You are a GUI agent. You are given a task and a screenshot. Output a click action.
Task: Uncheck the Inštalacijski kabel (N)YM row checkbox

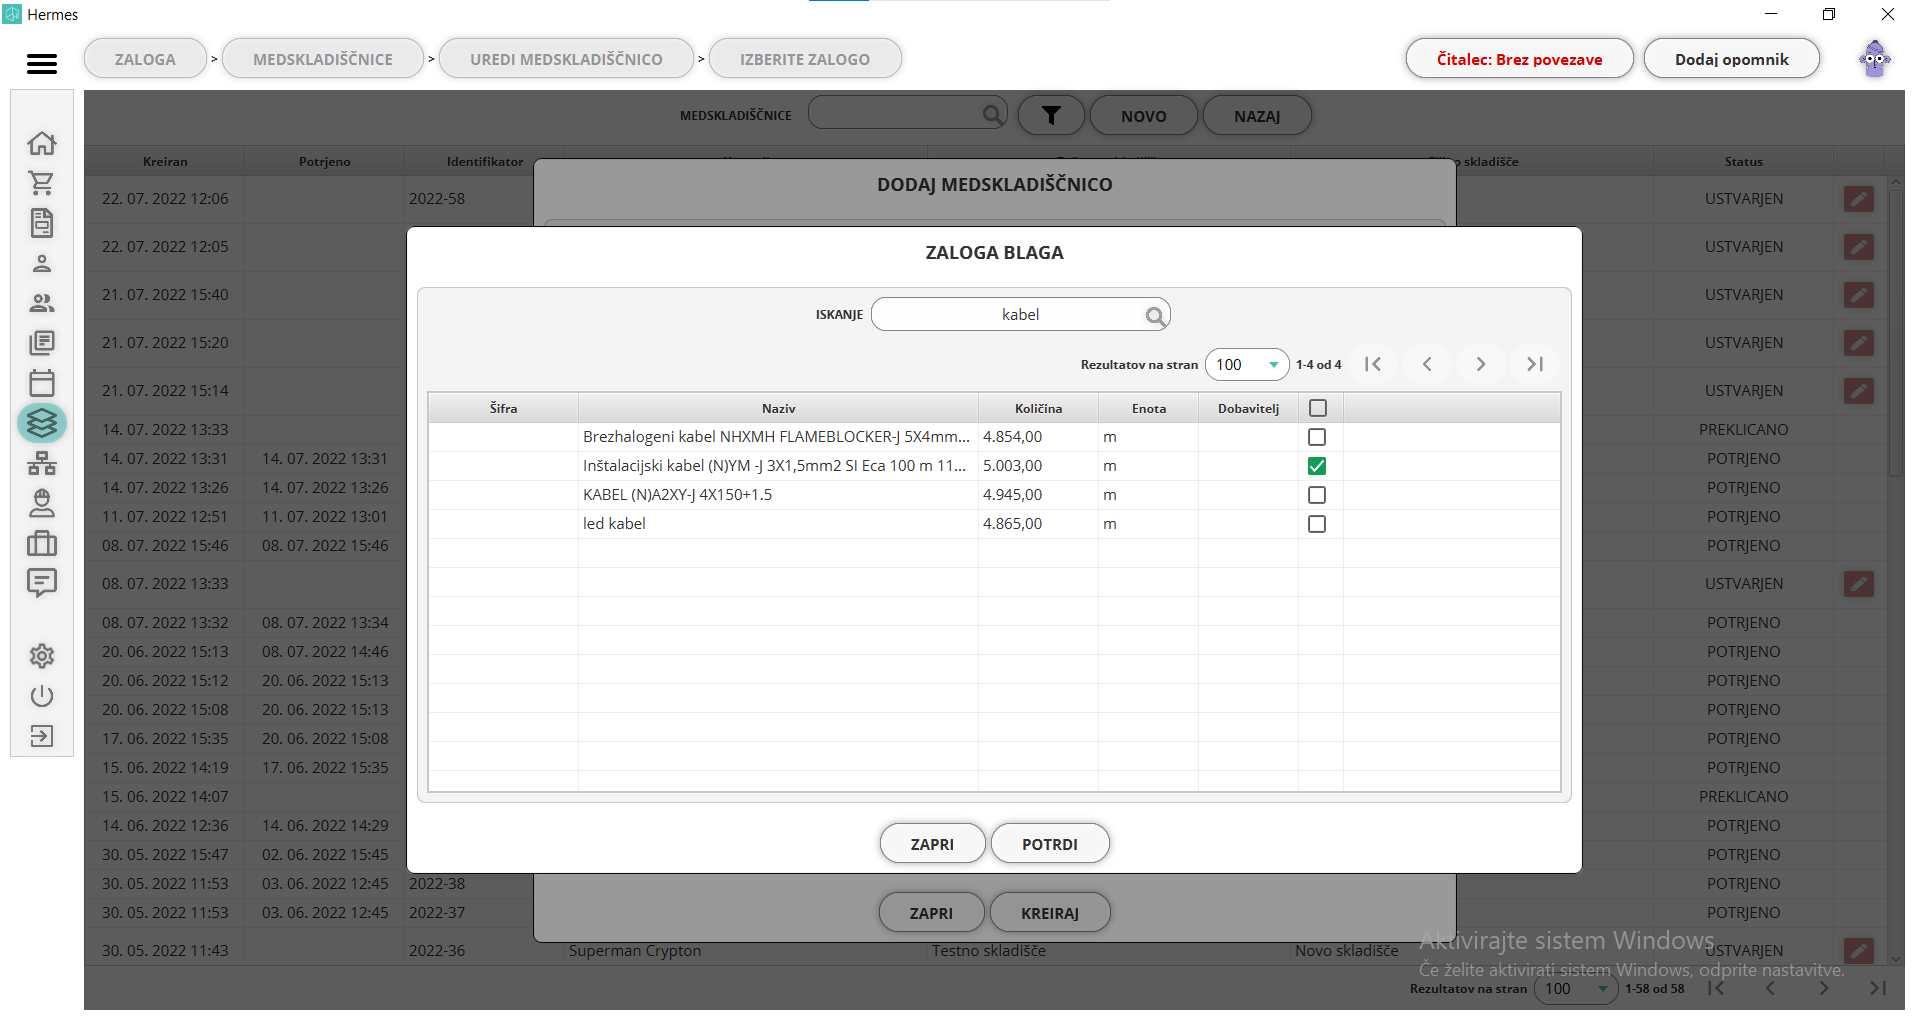click(x=1317, y=466)
